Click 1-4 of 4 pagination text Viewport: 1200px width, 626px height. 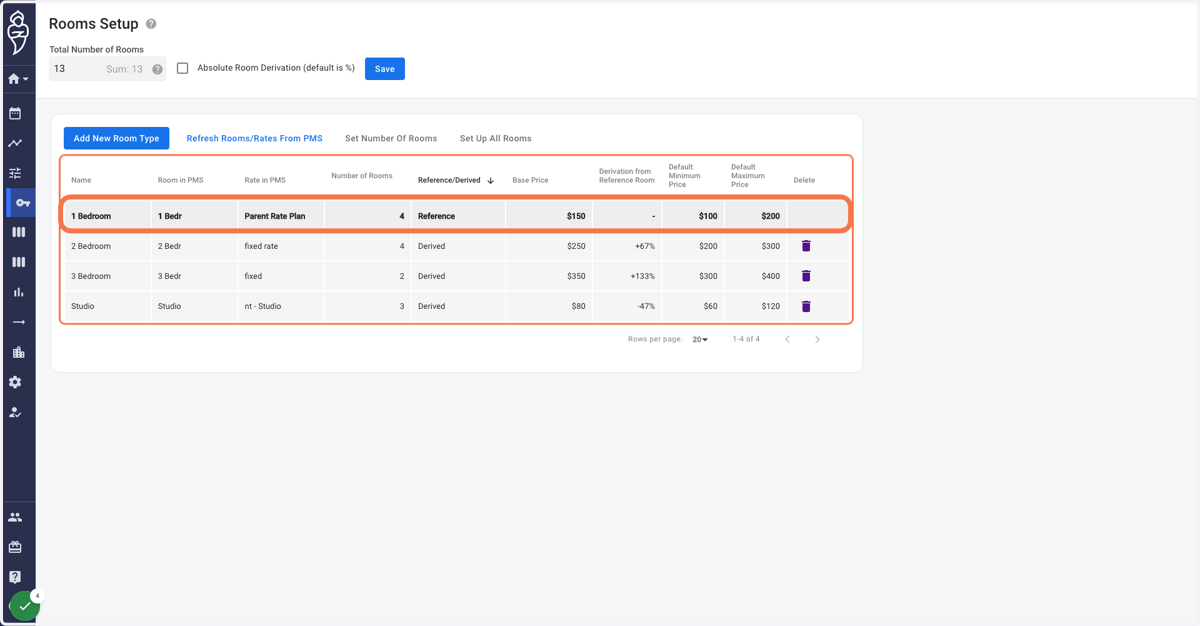tap(746, 339)
